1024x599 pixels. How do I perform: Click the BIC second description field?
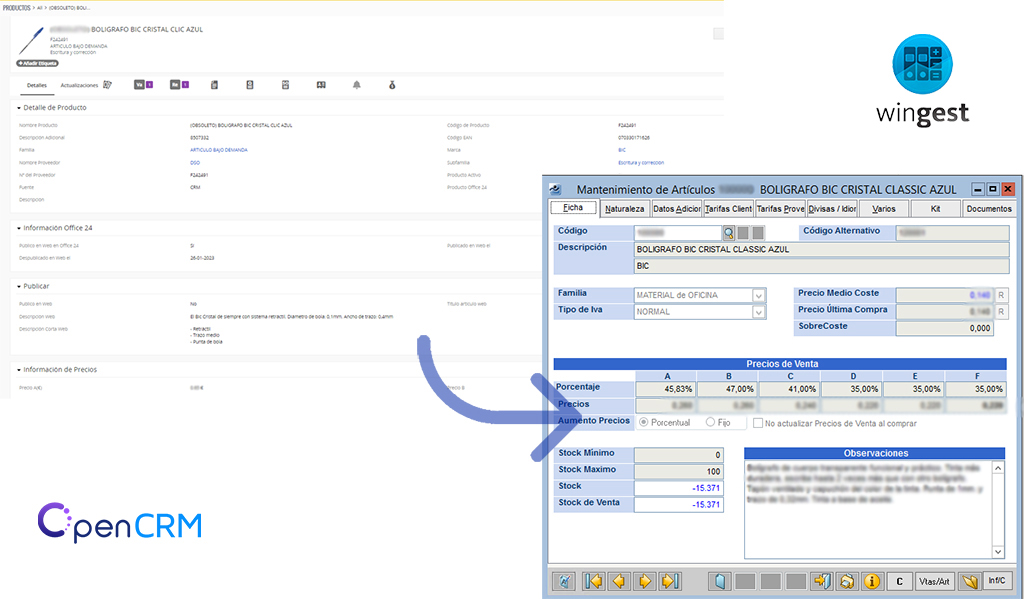click(822, 266)
